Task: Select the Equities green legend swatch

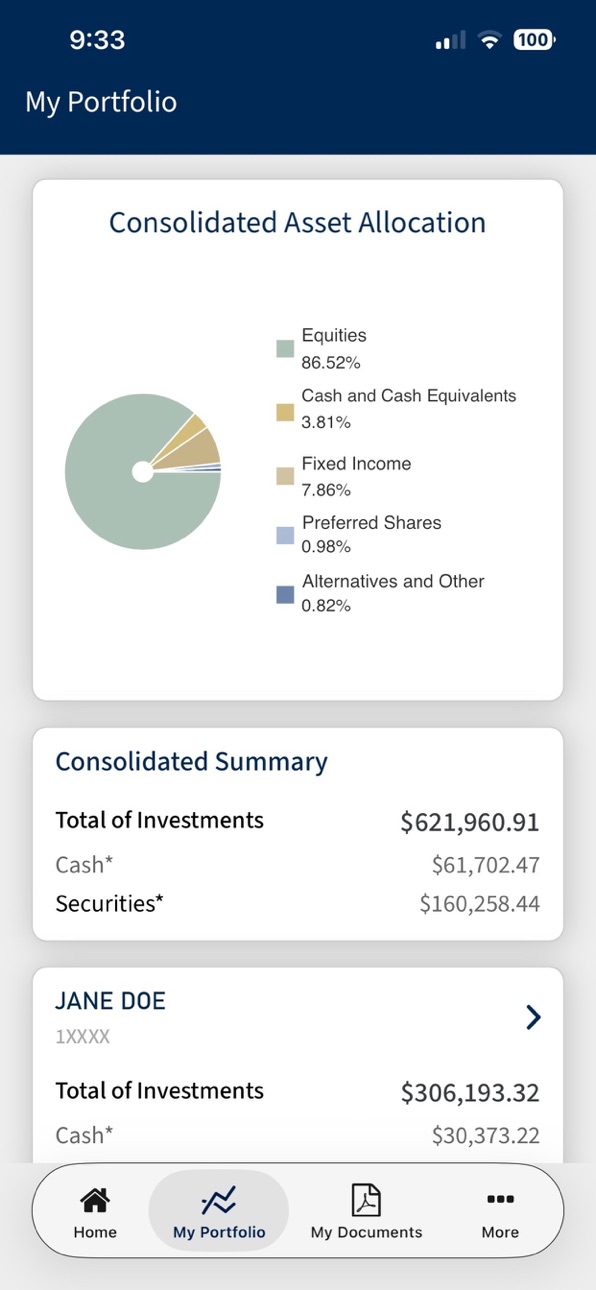Action: pos(285,349)
